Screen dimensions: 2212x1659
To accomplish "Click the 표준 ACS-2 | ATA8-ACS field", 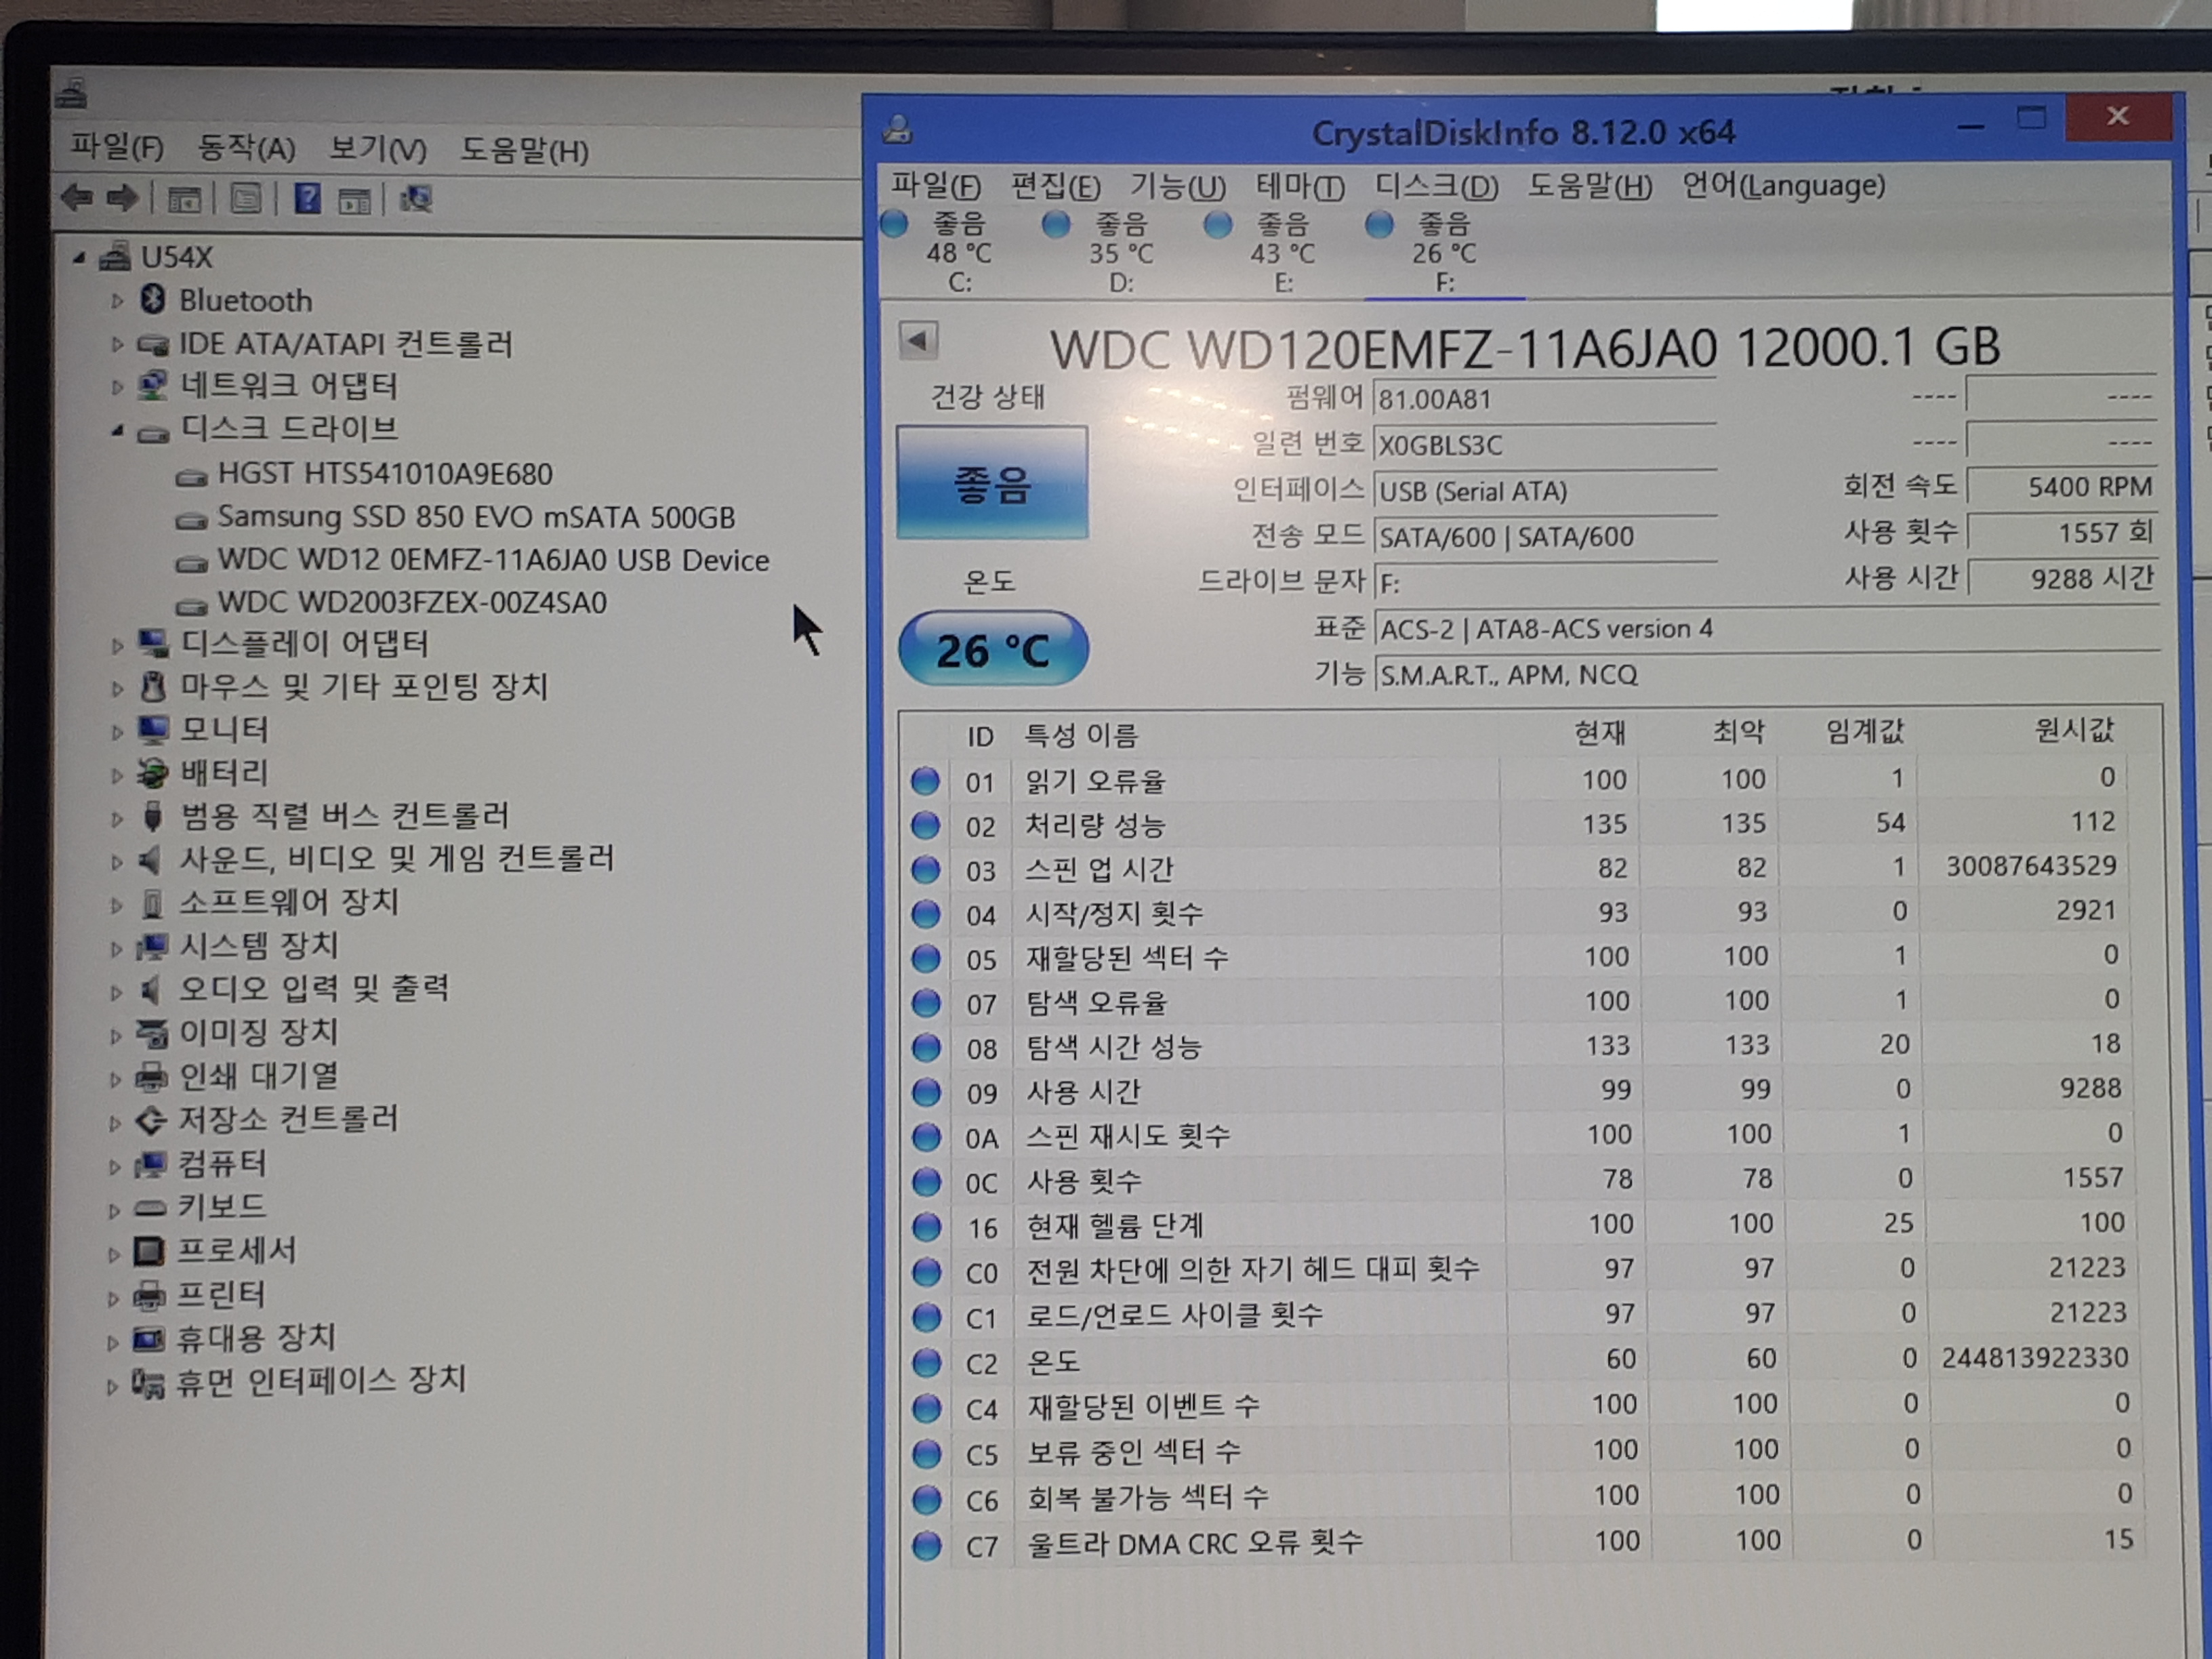I will pos(1767,630).
